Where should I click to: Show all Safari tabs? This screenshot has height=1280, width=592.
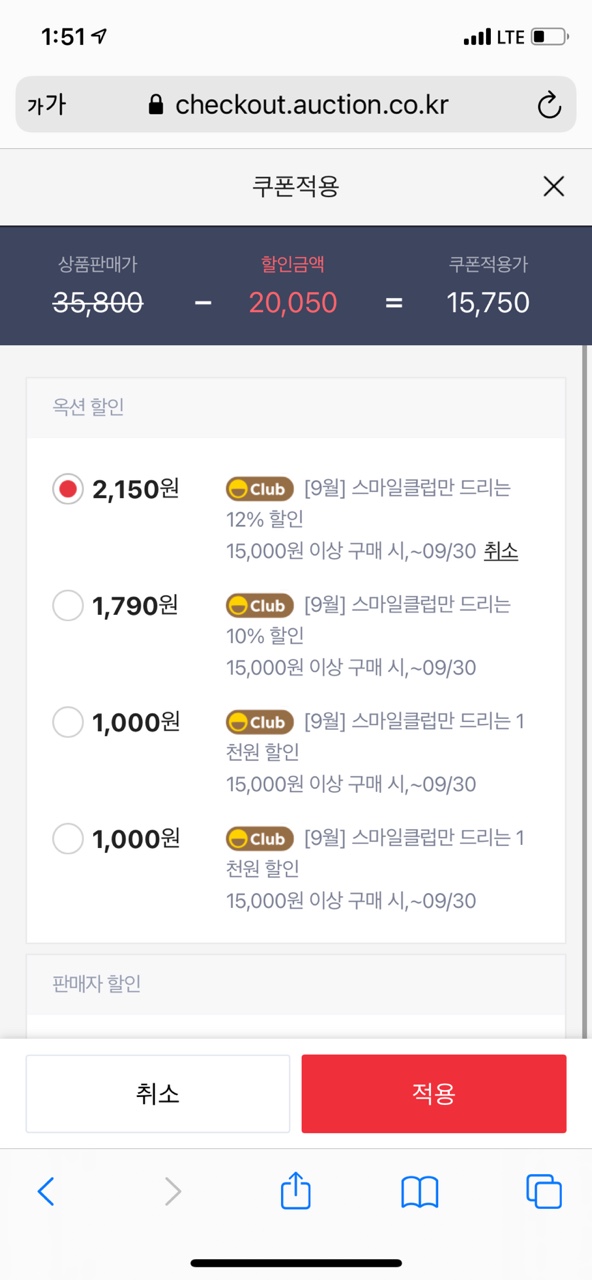click(x=544, y=1191)
